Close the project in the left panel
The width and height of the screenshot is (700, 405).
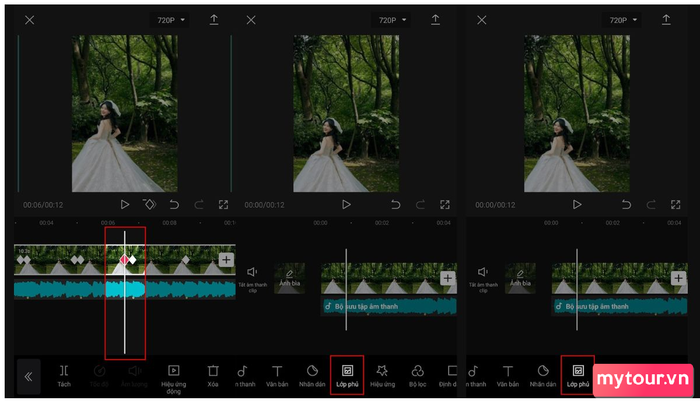[29, 20]
